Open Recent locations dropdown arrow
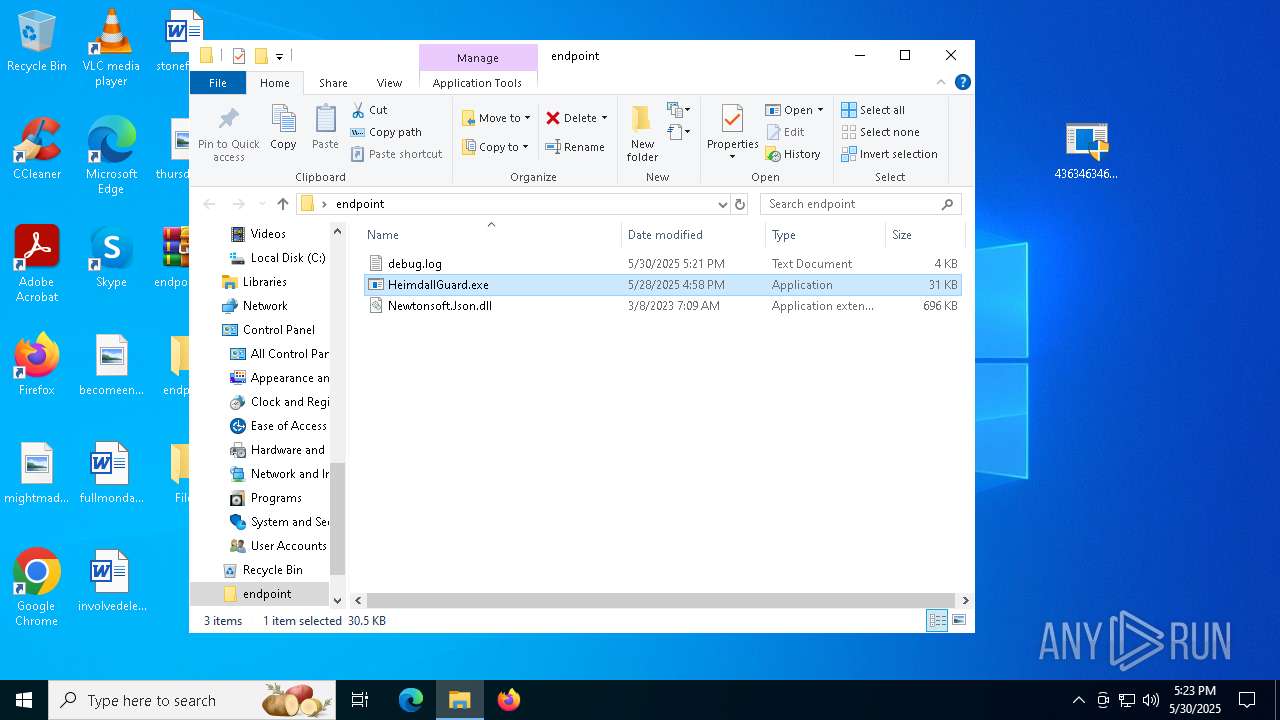The image size is (1280, 720). point(262,204)
